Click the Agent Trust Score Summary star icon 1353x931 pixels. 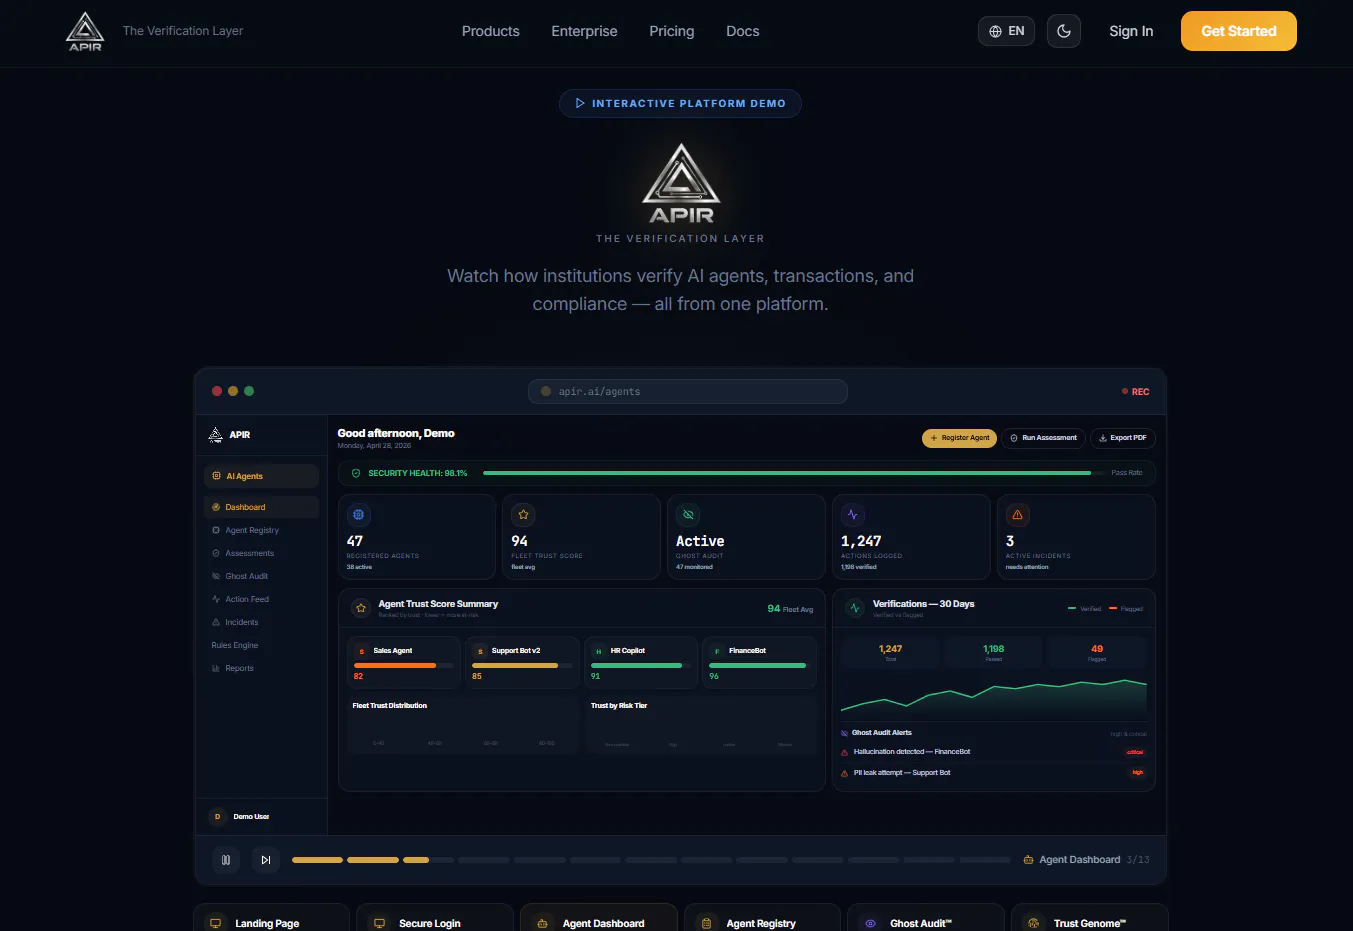click(361, 607)
